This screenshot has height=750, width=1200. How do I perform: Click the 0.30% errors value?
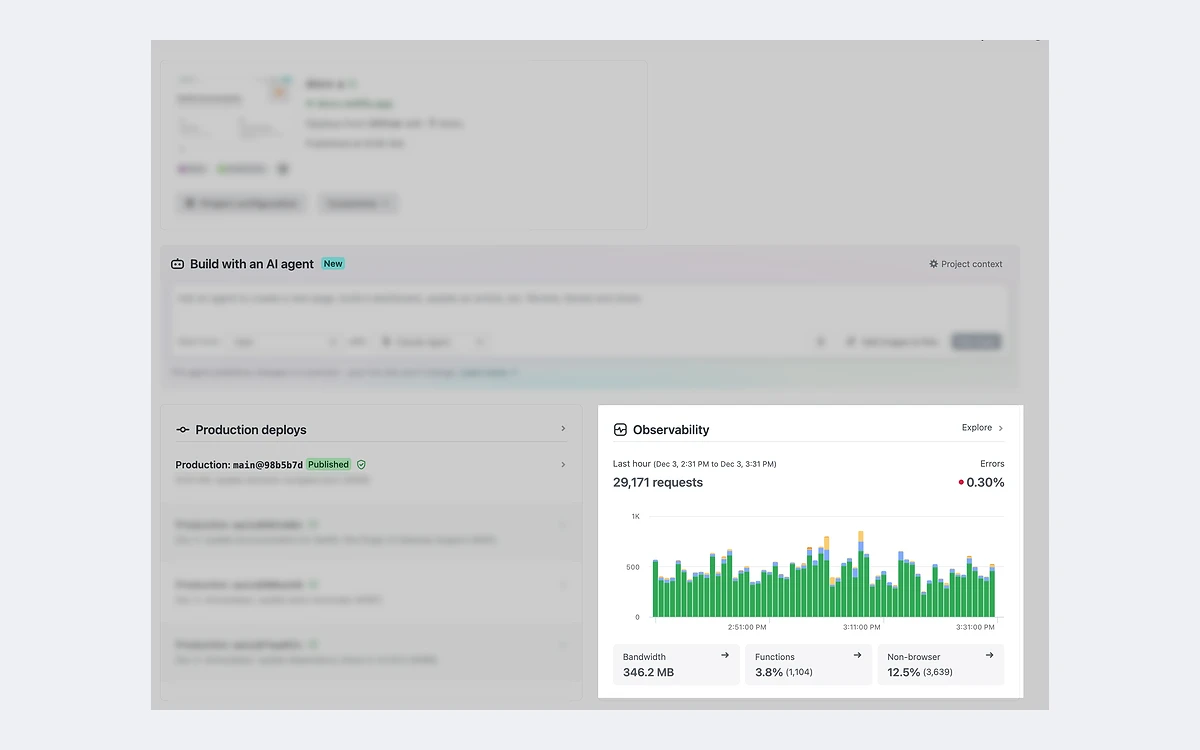click(985, 482)
